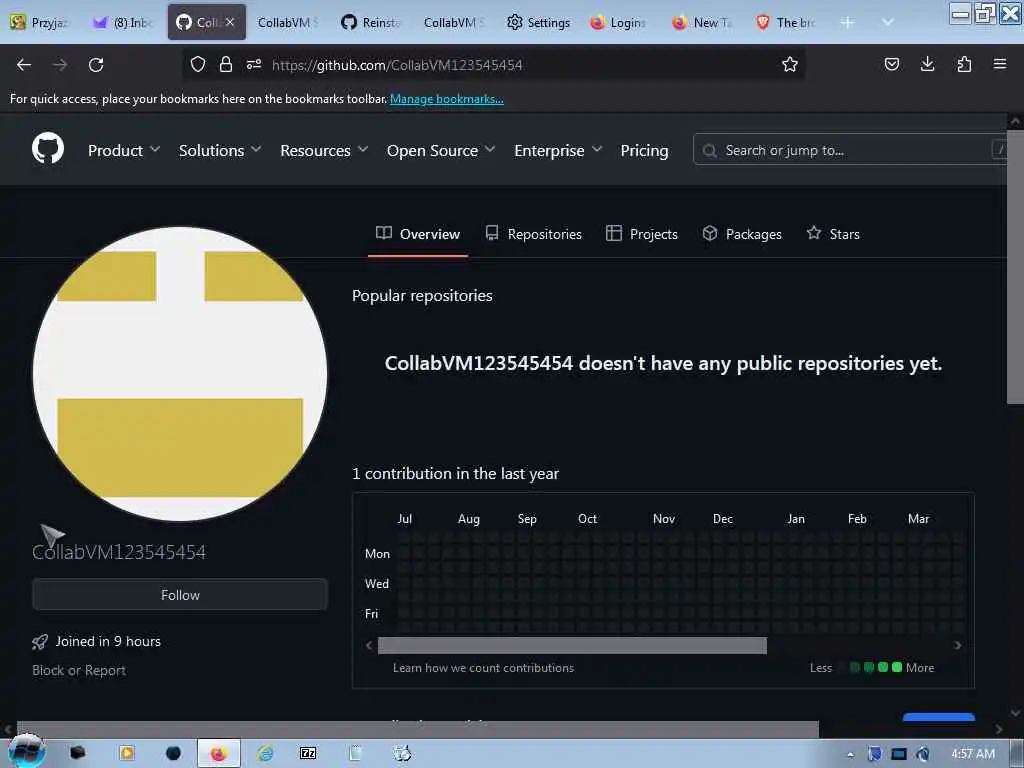1024x768 pixels.
Task: Select the Overview profile tab
Action: (418, 234)
